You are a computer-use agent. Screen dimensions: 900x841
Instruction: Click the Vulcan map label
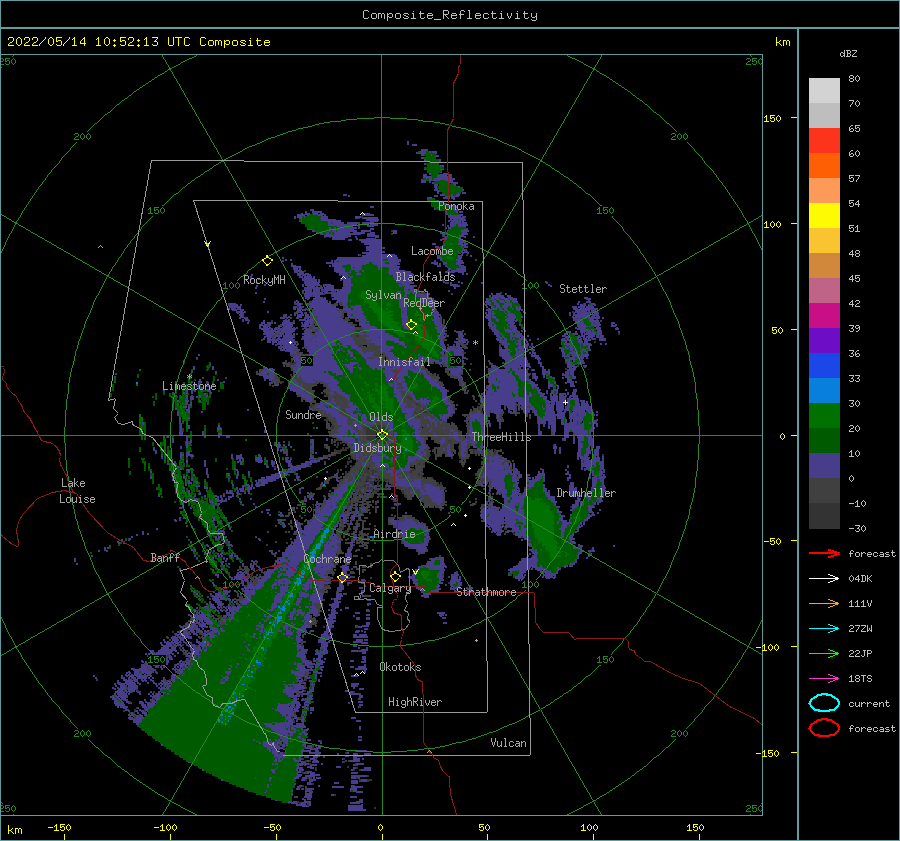tap(509, 743)
